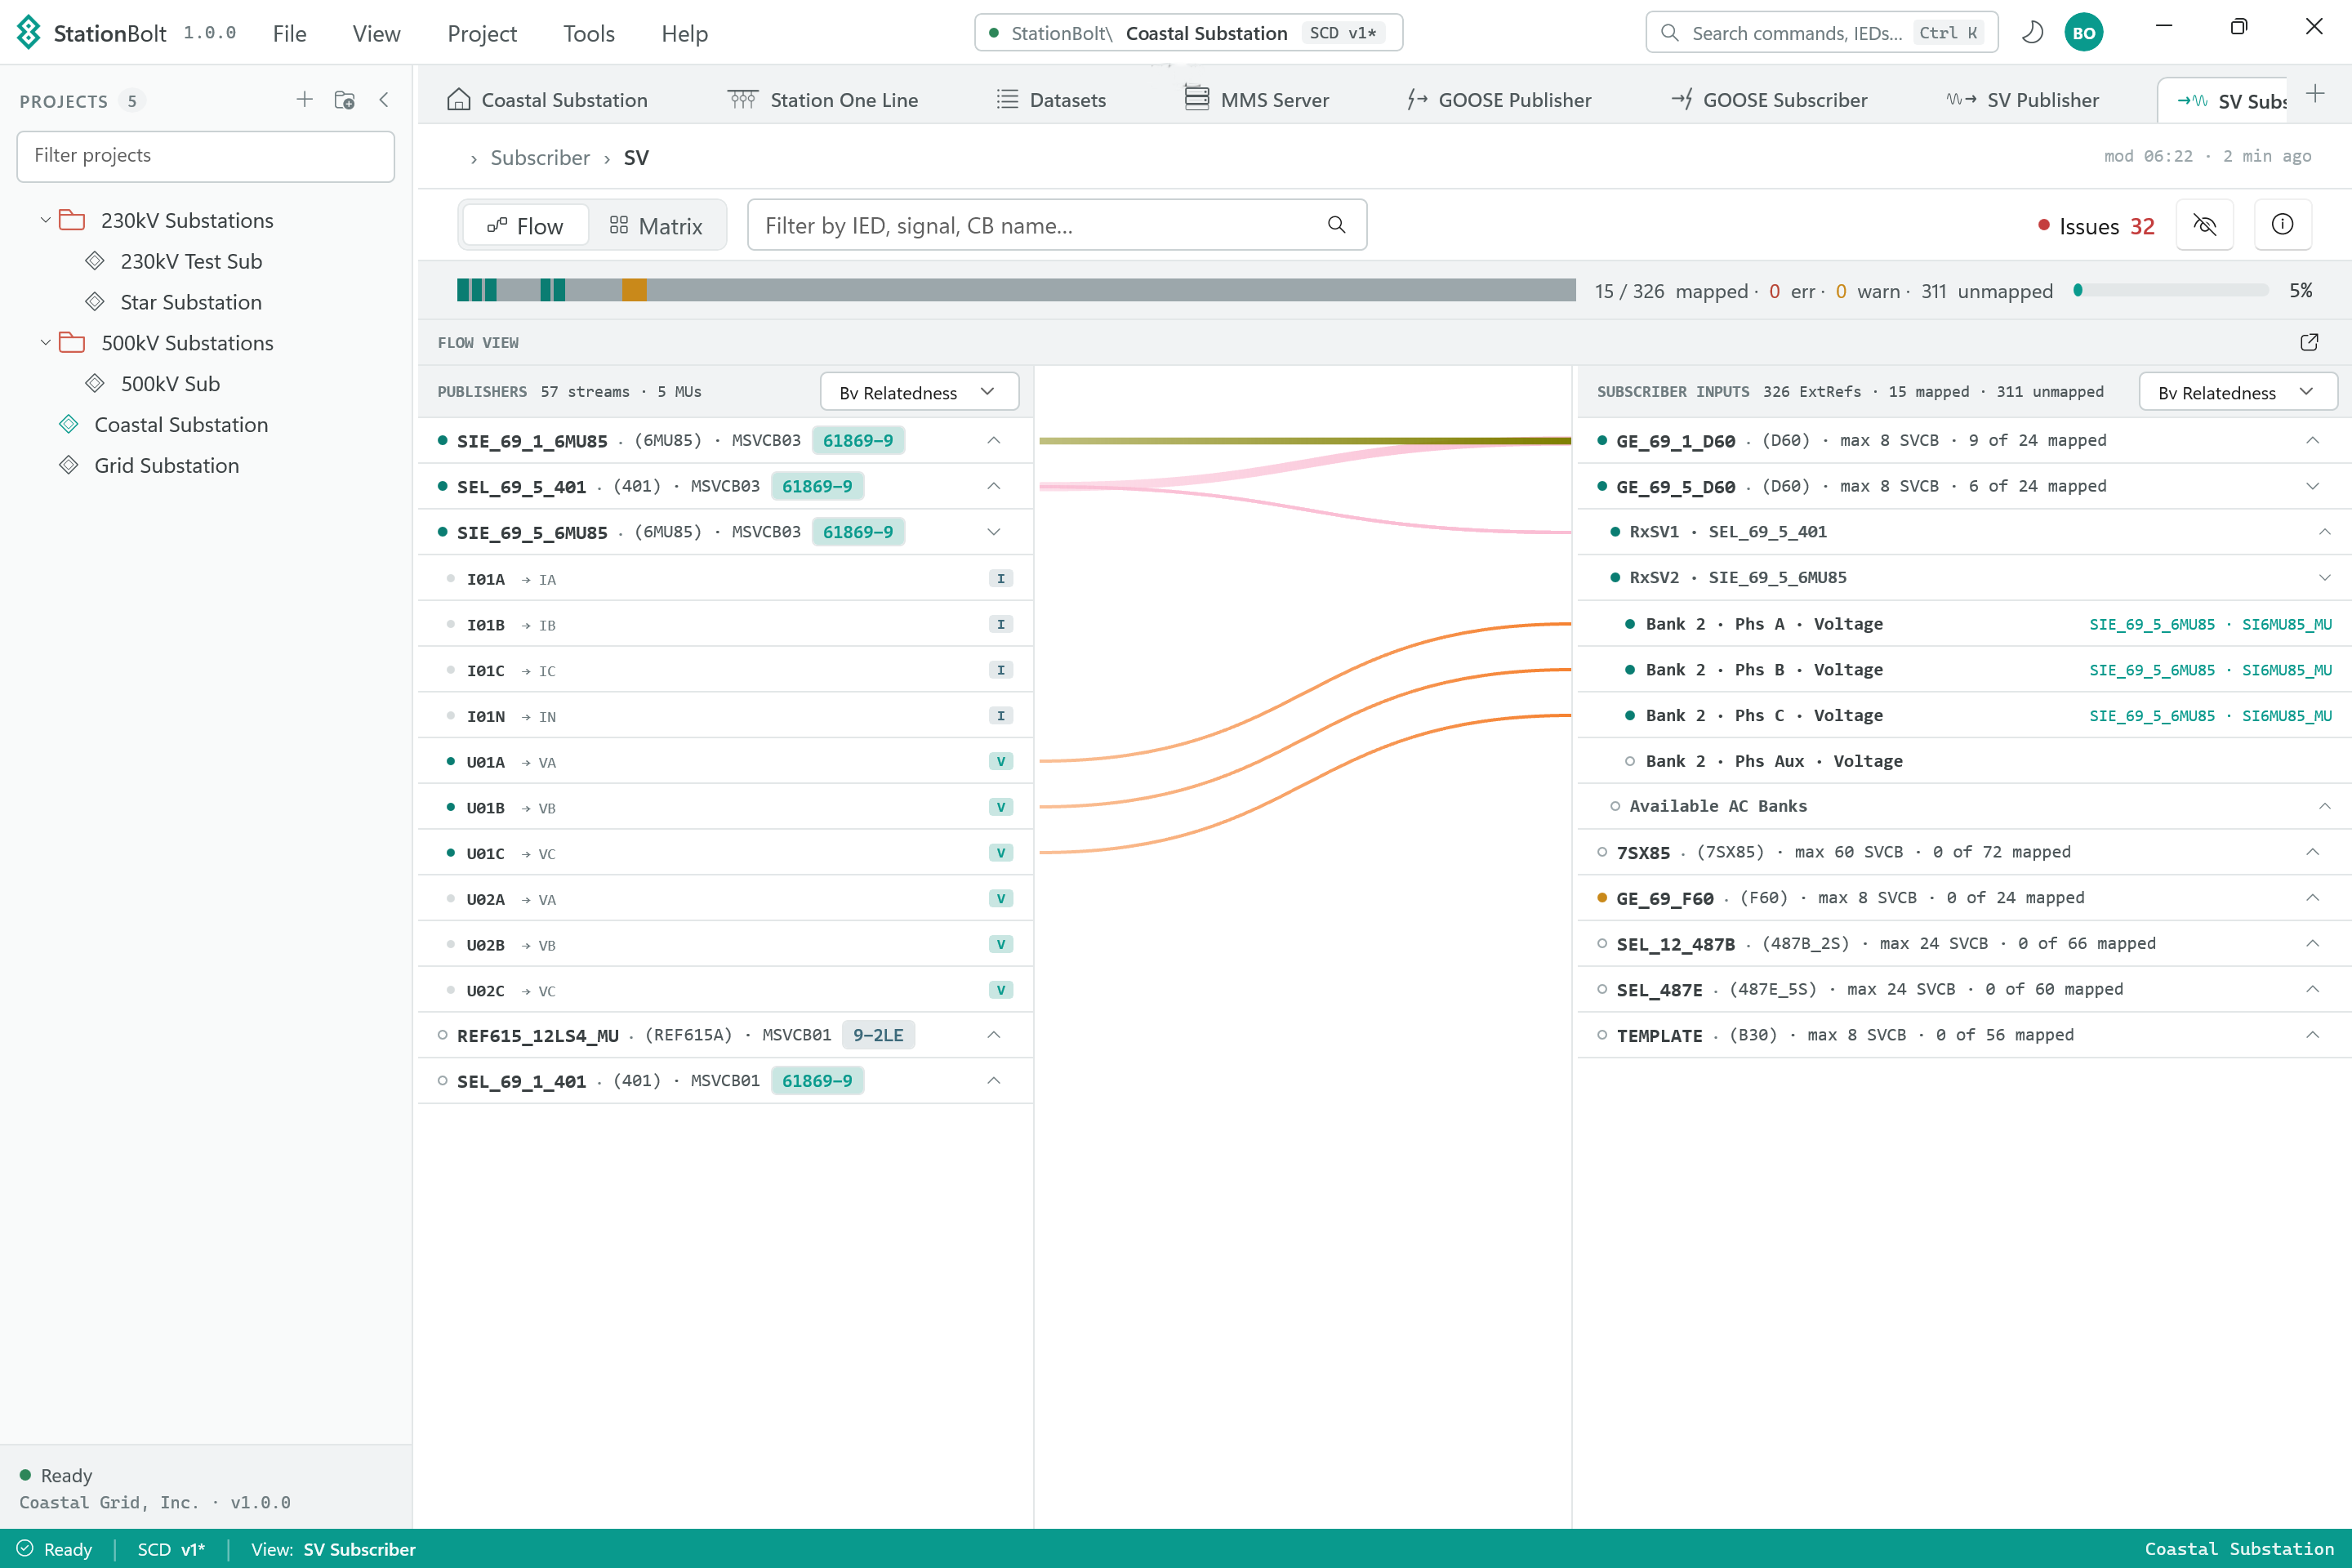The width and height of the screenshot is (2352, 1568).
Task: Collapse 230kV Substations tree node
Action: [45, 220]
